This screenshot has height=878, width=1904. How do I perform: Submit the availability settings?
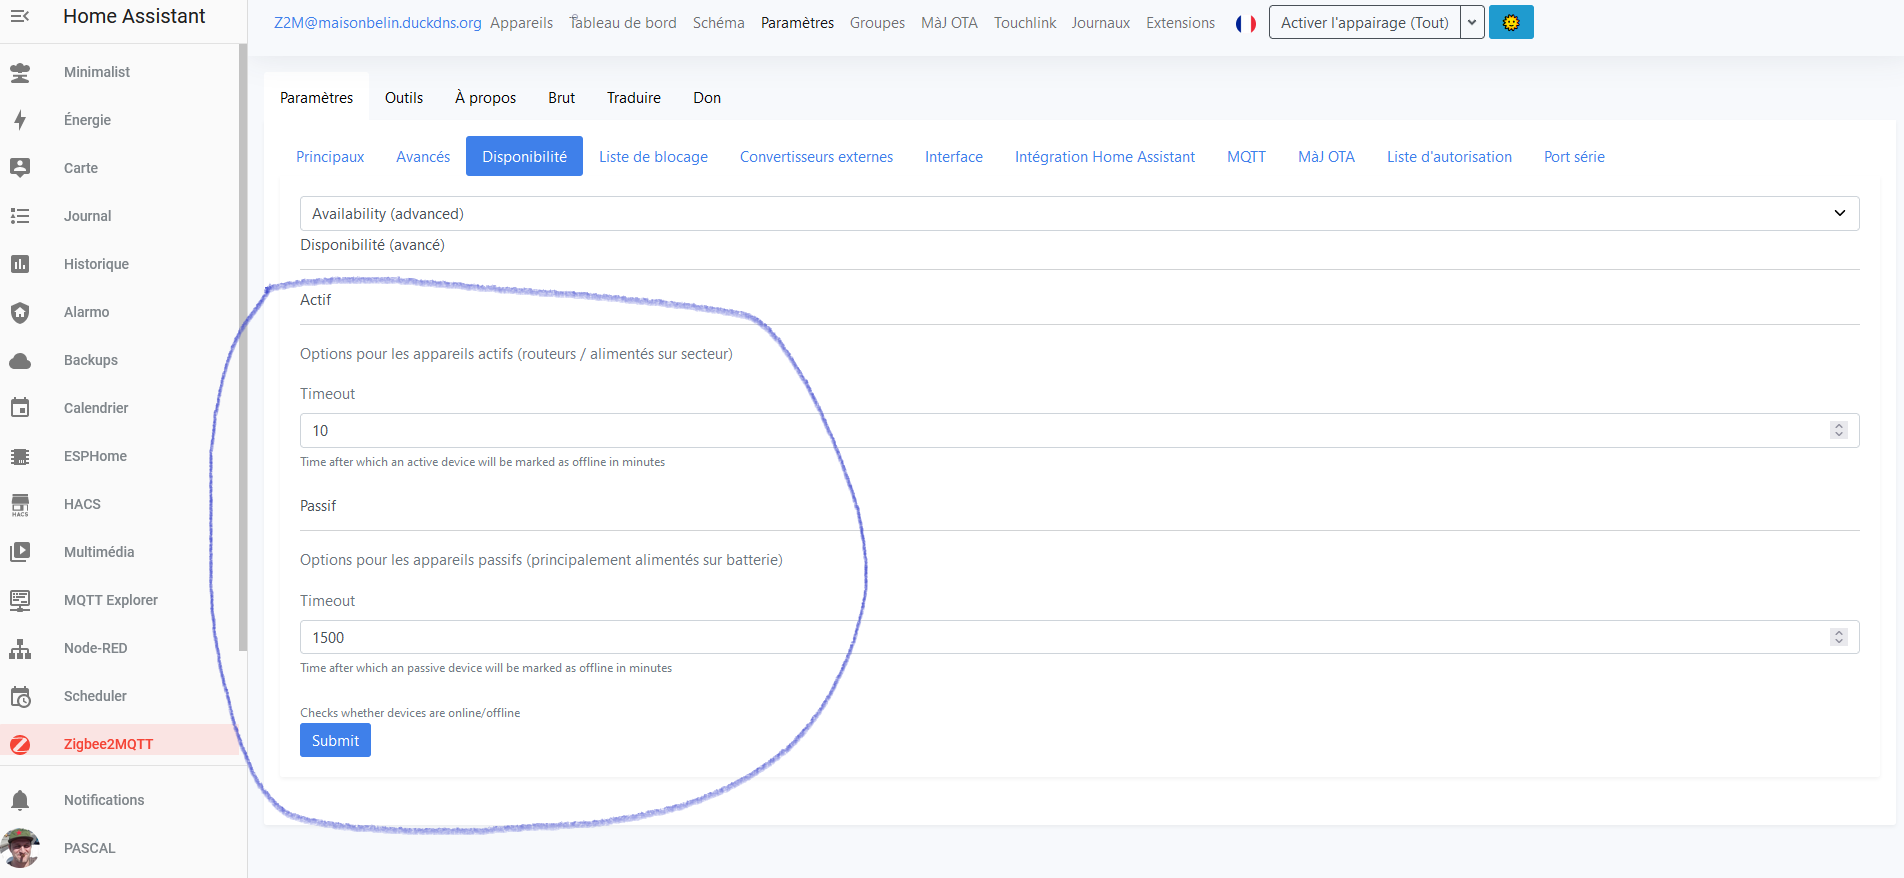point(335,740)
